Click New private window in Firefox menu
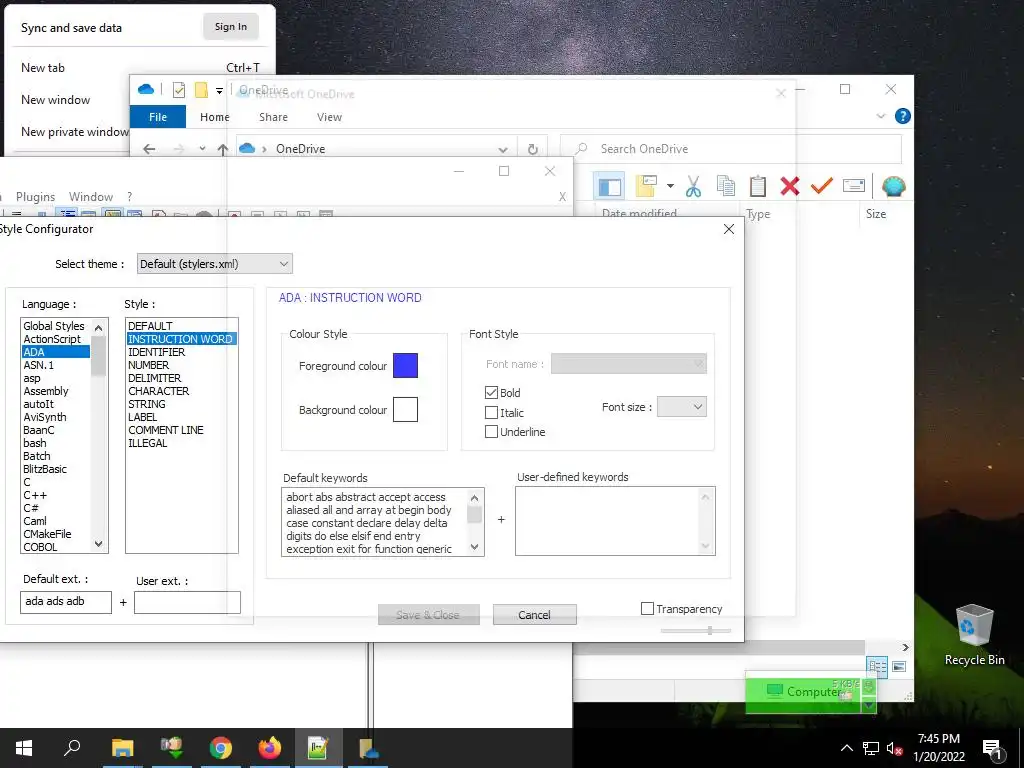The height and width of the screenshot is (768, 1024). click(x=74, y=132)
